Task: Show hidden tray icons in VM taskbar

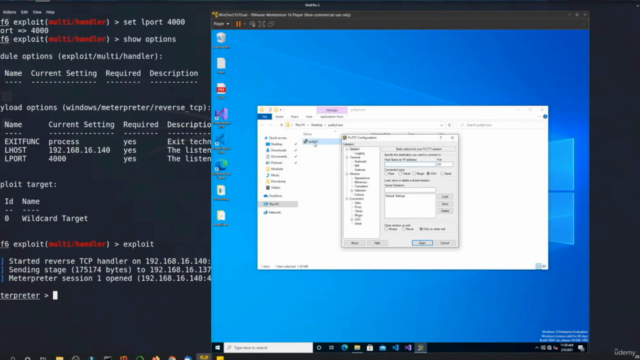Action: [537, 348]
